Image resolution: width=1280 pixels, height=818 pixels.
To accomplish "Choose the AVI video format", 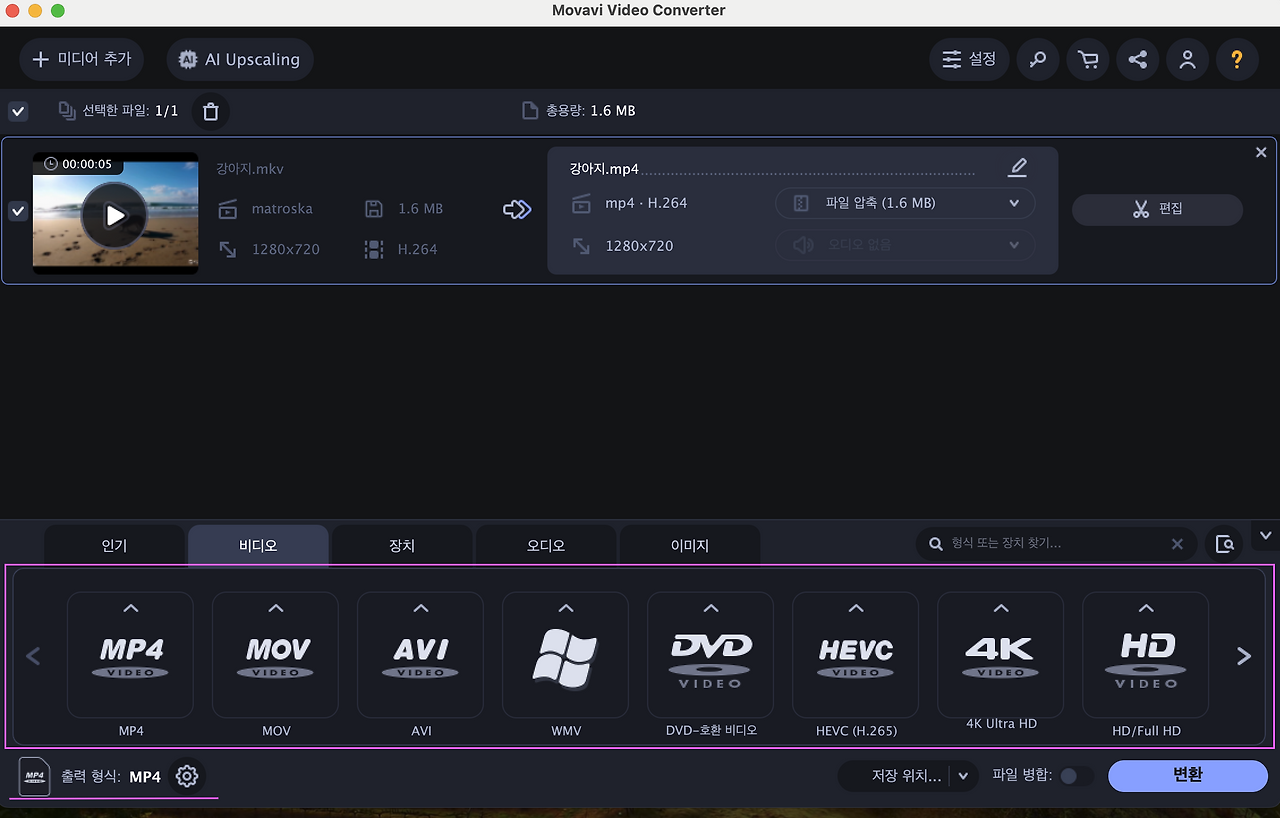I will (x=420, y=655).
